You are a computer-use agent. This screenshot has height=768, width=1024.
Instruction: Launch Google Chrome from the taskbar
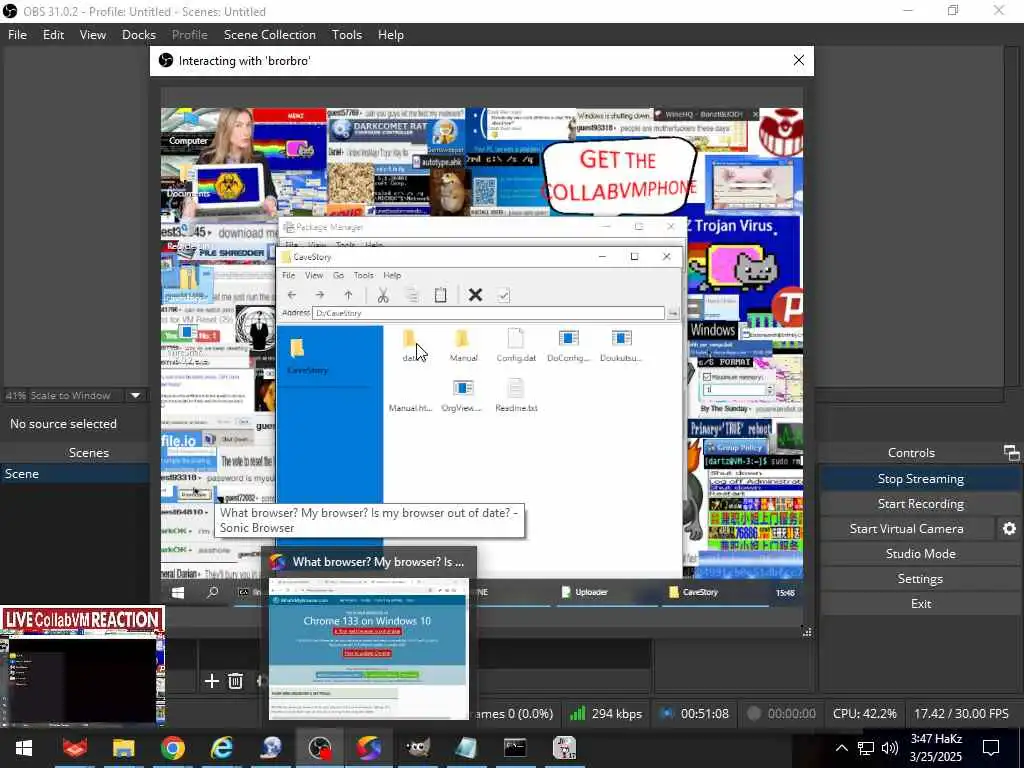coord(172,748)
